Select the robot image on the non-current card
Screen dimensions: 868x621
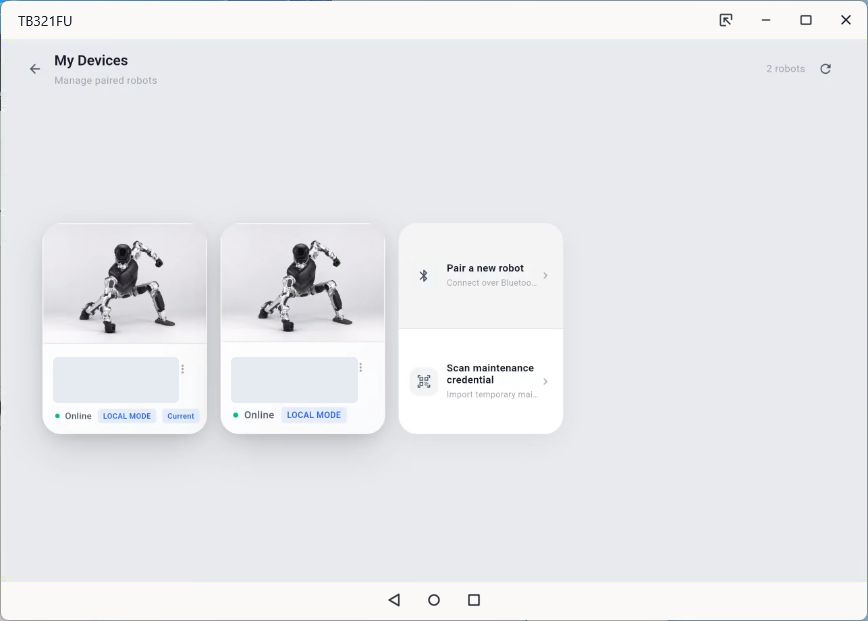[303, 283]
